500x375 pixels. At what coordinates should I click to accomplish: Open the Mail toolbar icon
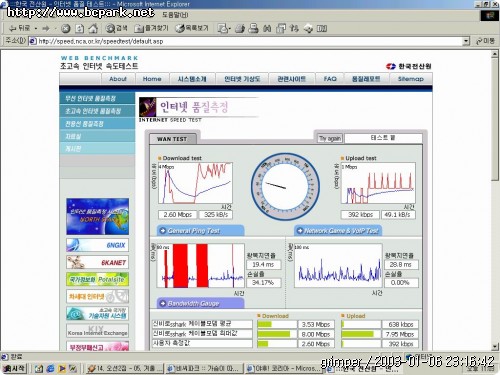pyautogui.click(x=224, y=28)
